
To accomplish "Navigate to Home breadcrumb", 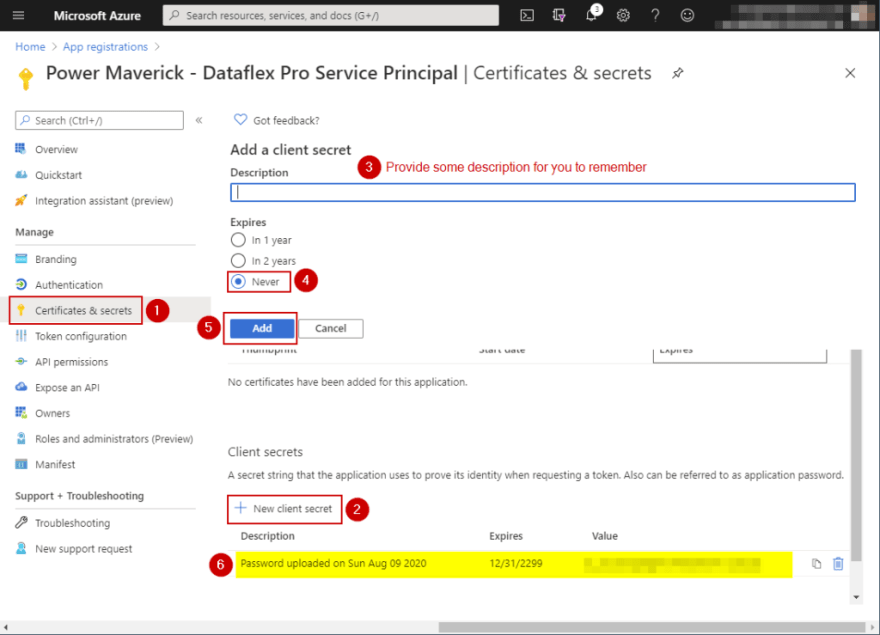I will 30,47.
